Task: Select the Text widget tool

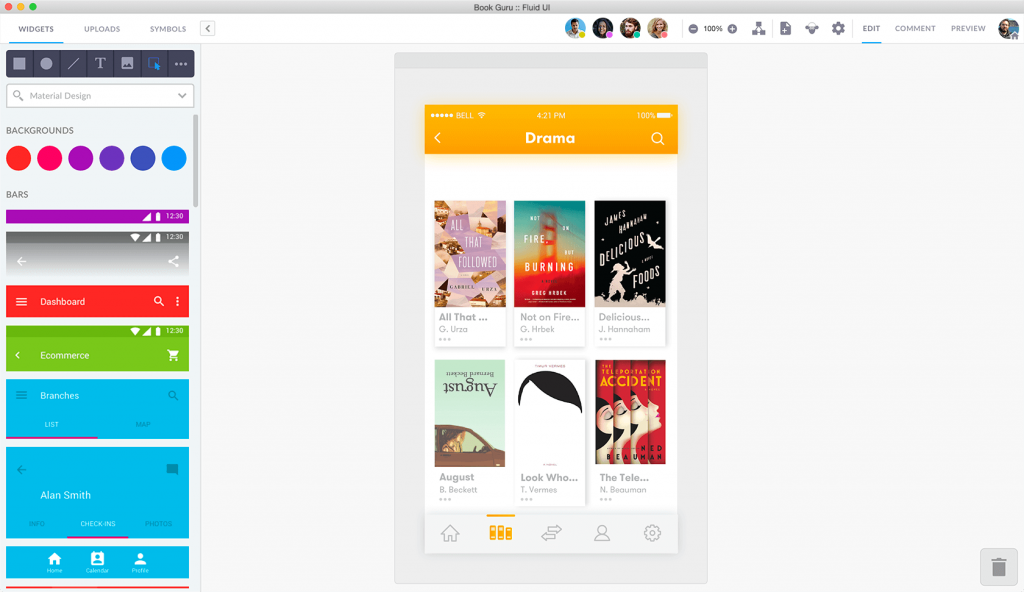Action: (102, 63)
